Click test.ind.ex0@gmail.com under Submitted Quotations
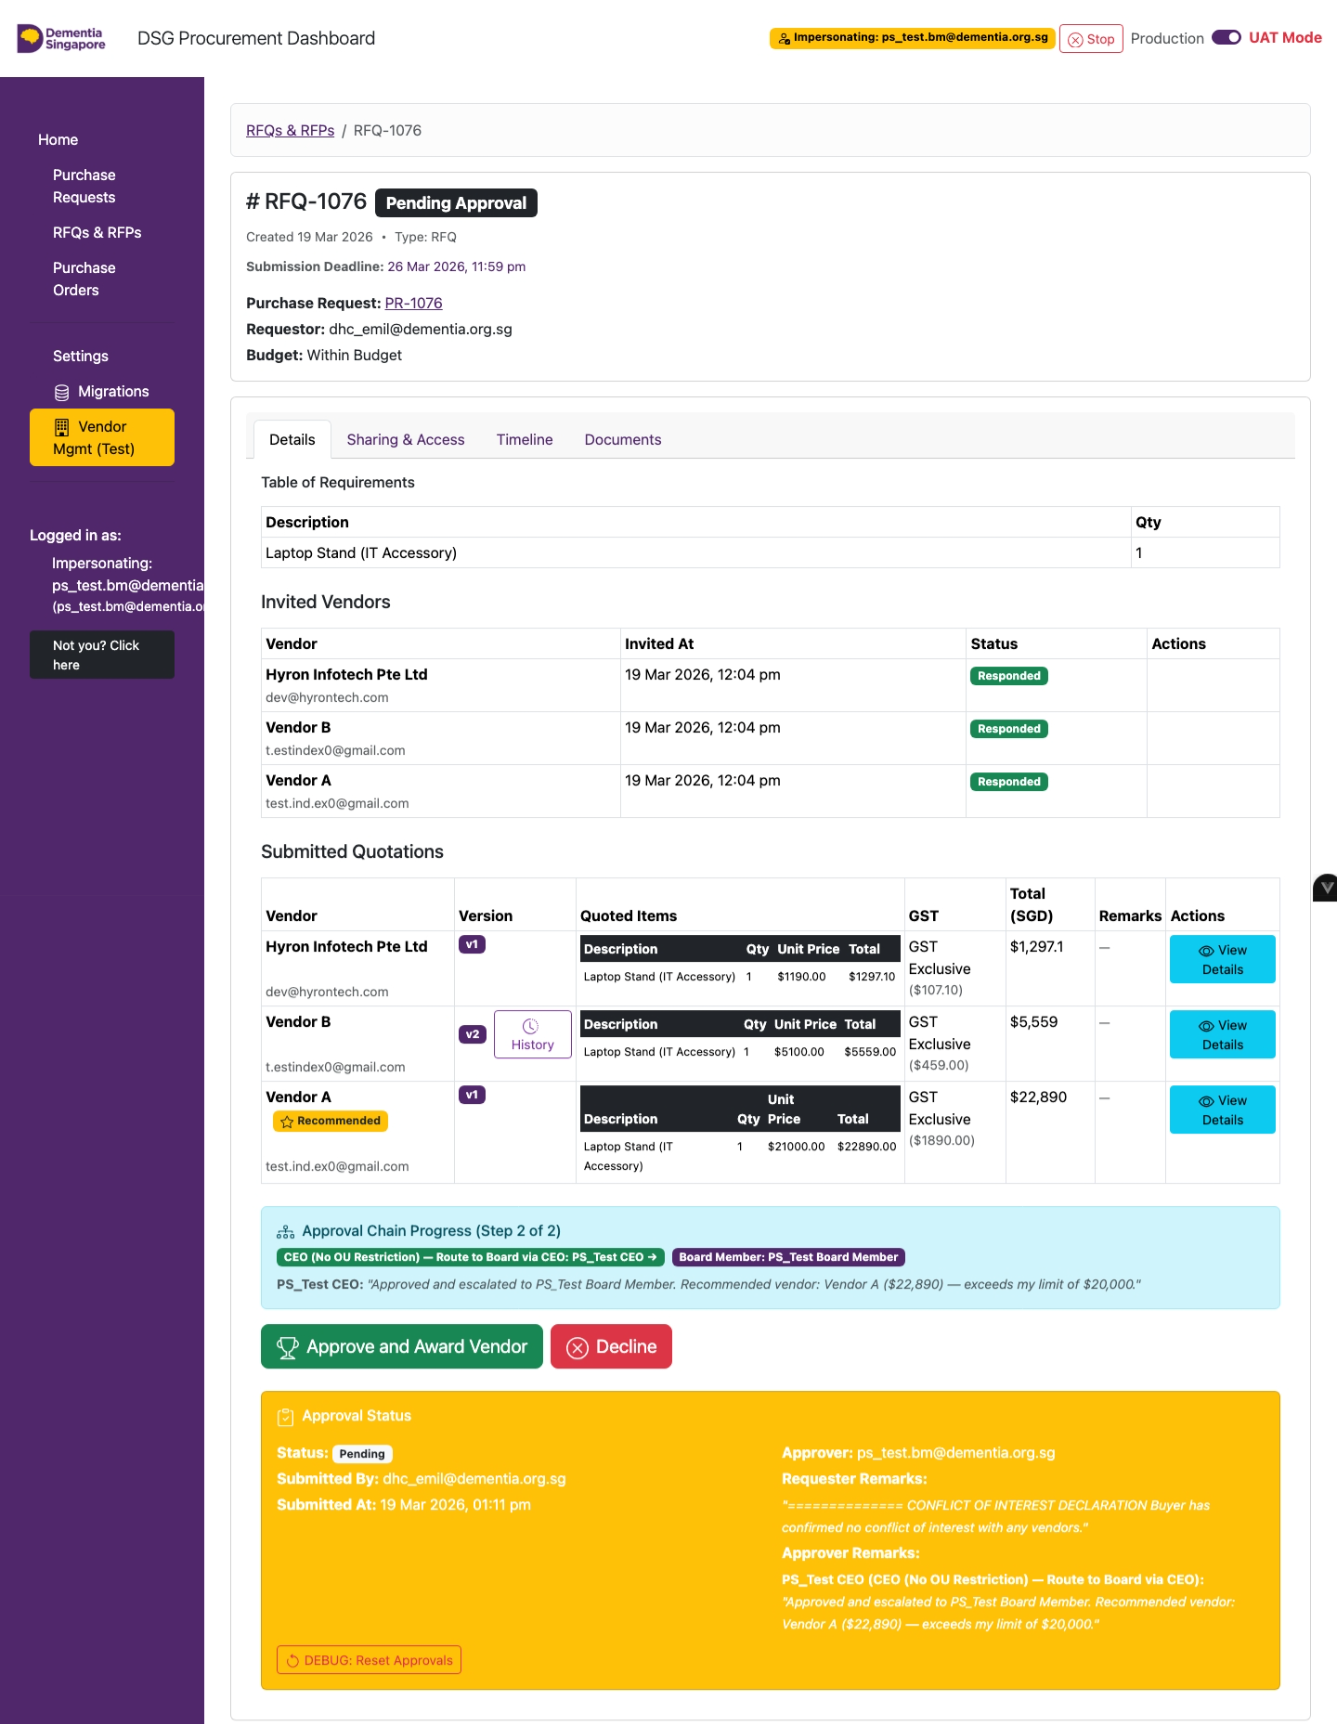The image size is (1337, 1724). pyautogui.click(x=337, y=1167)
